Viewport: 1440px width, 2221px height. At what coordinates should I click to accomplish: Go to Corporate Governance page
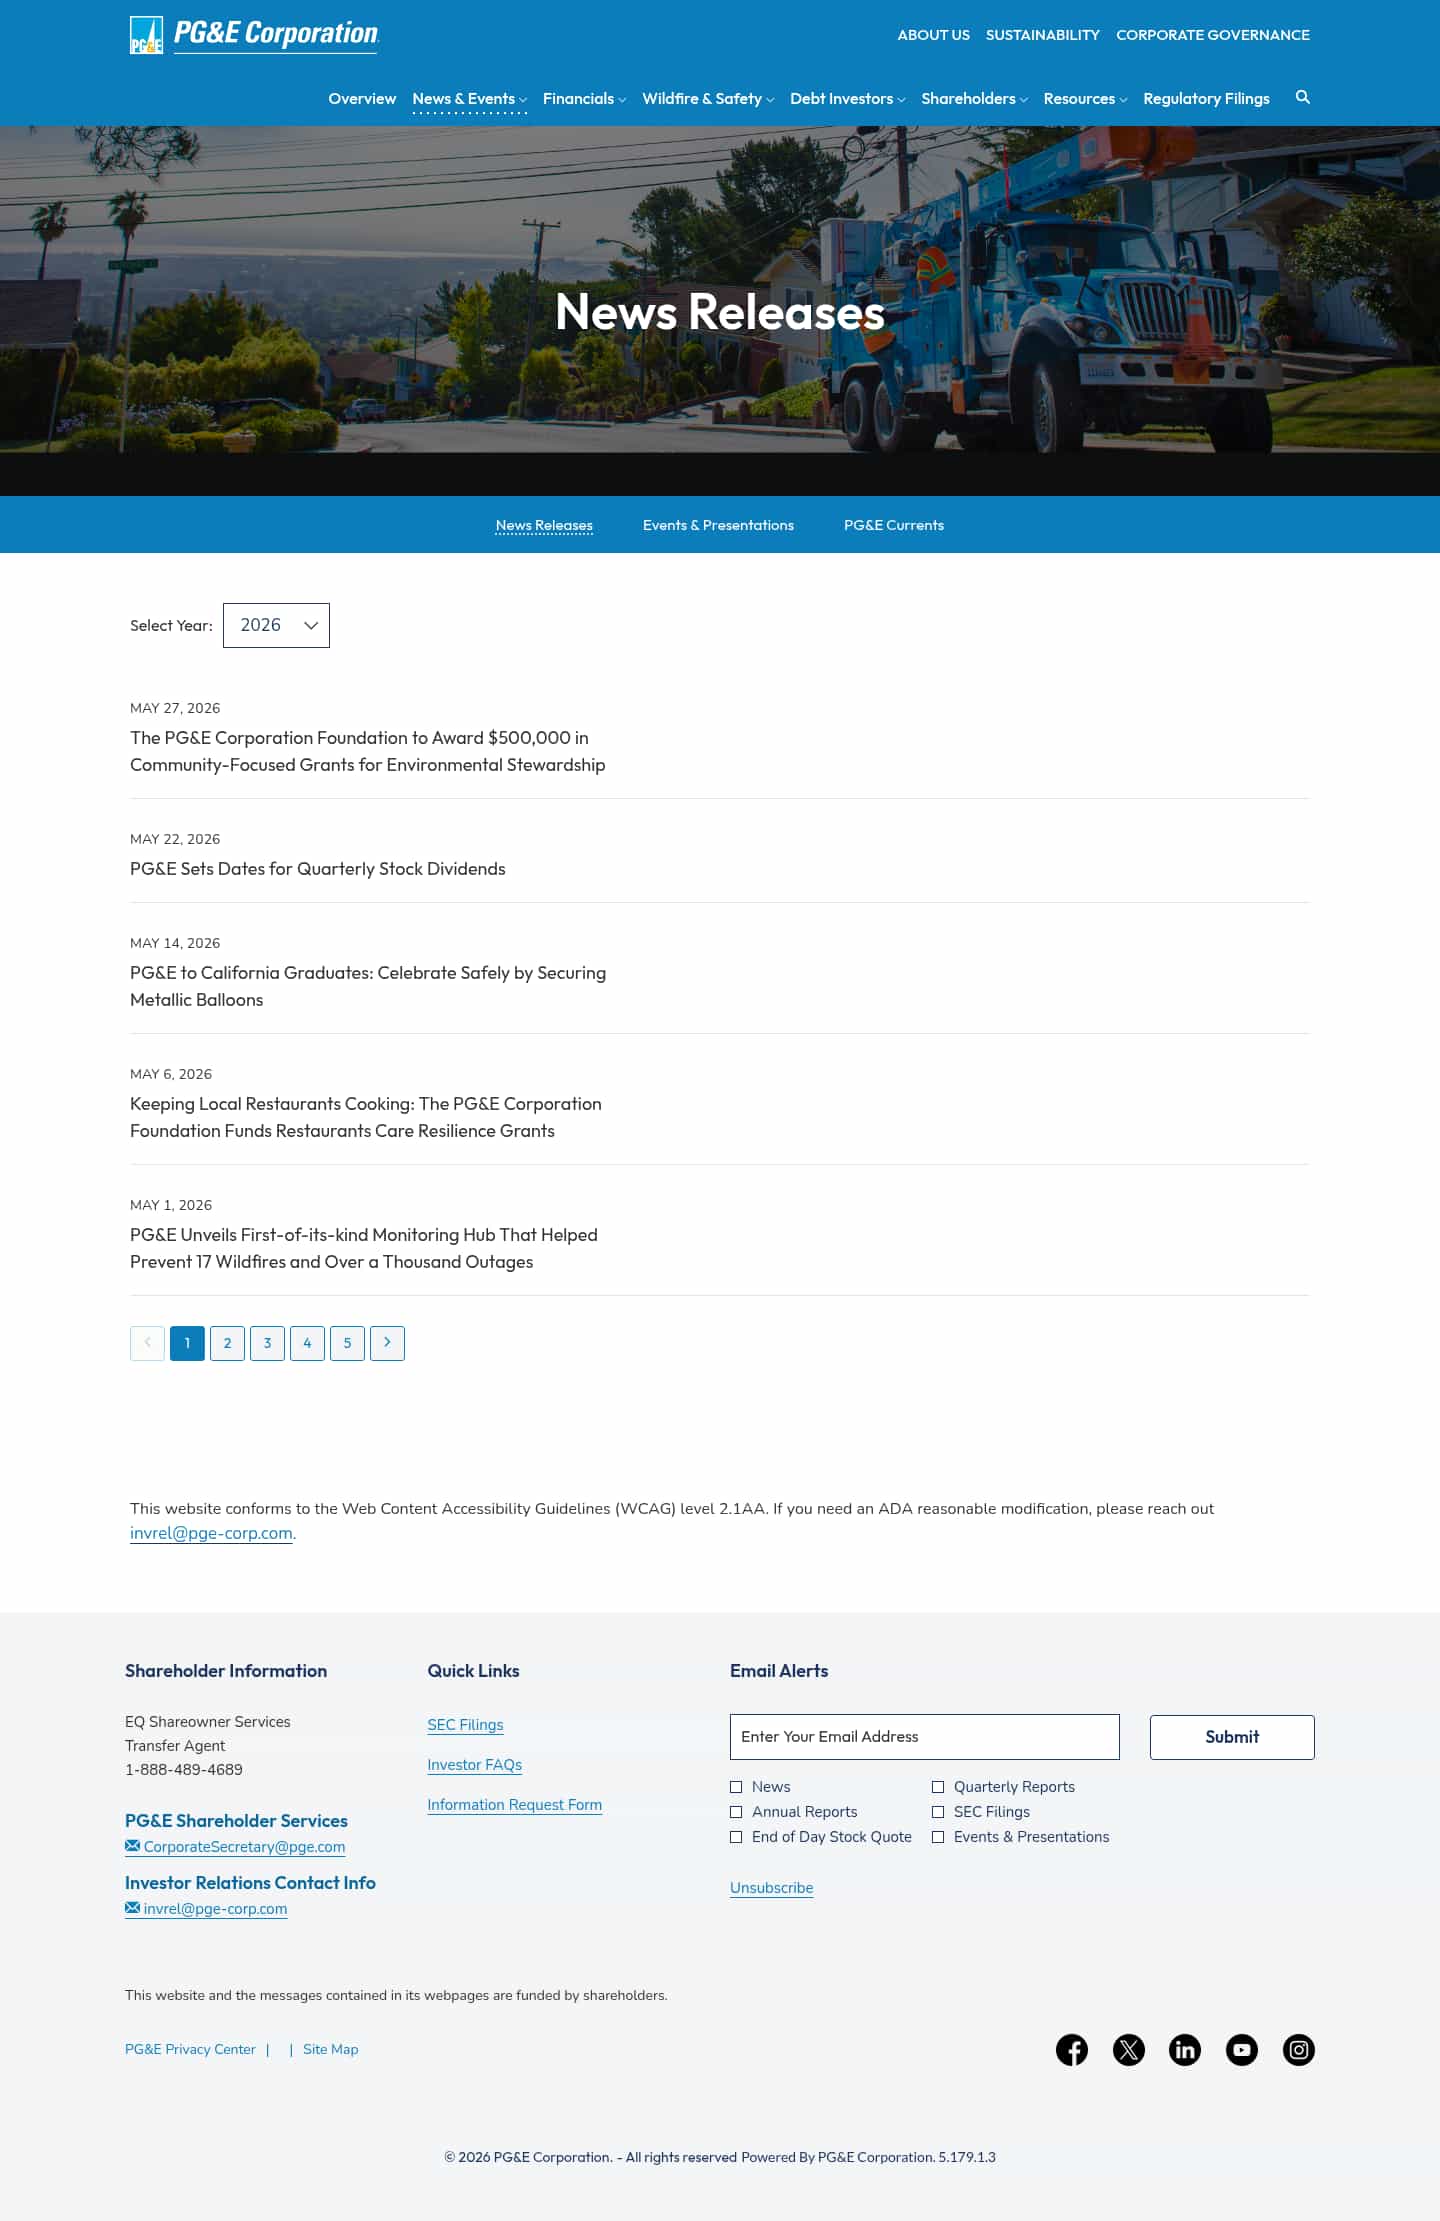[x=1213, y=35]
